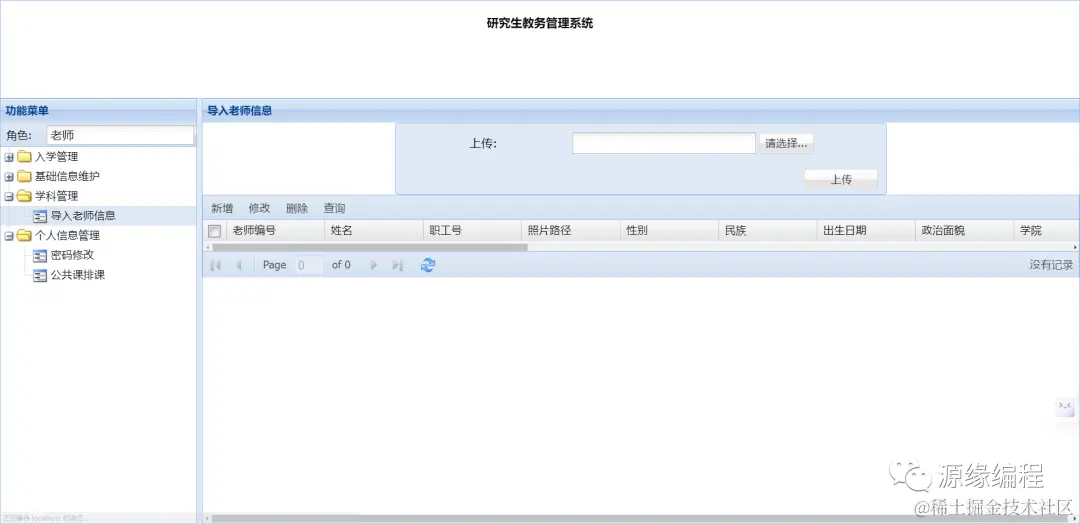
Task: Sort by 姓名 column header
Action: (374, 231)
